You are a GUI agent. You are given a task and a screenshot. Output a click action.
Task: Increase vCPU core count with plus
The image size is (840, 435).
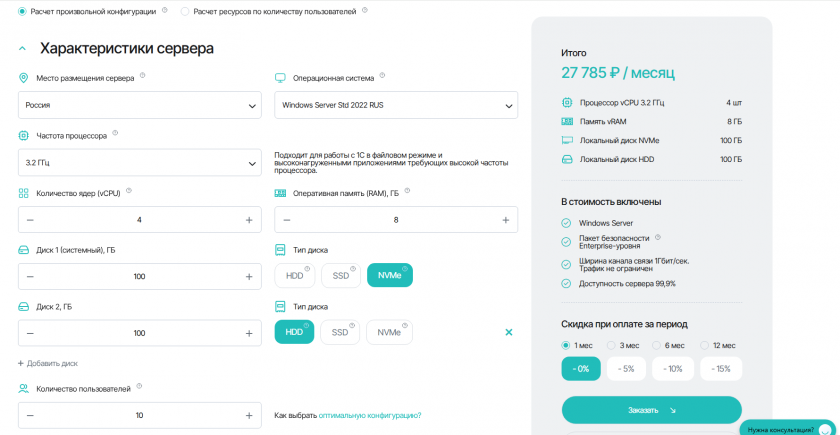[x=249, y=220]
